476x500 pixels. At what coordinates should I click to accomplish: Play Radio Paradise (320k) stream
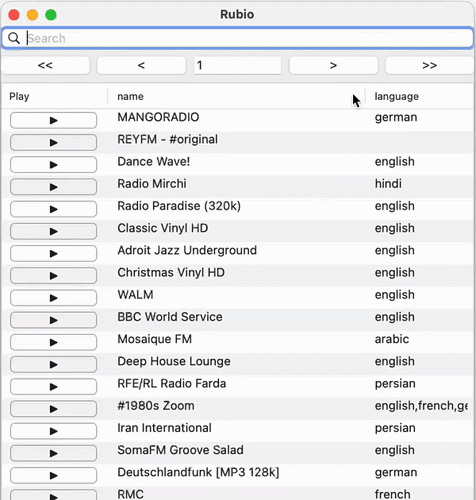pyautogui.click(x=53, y=209)
